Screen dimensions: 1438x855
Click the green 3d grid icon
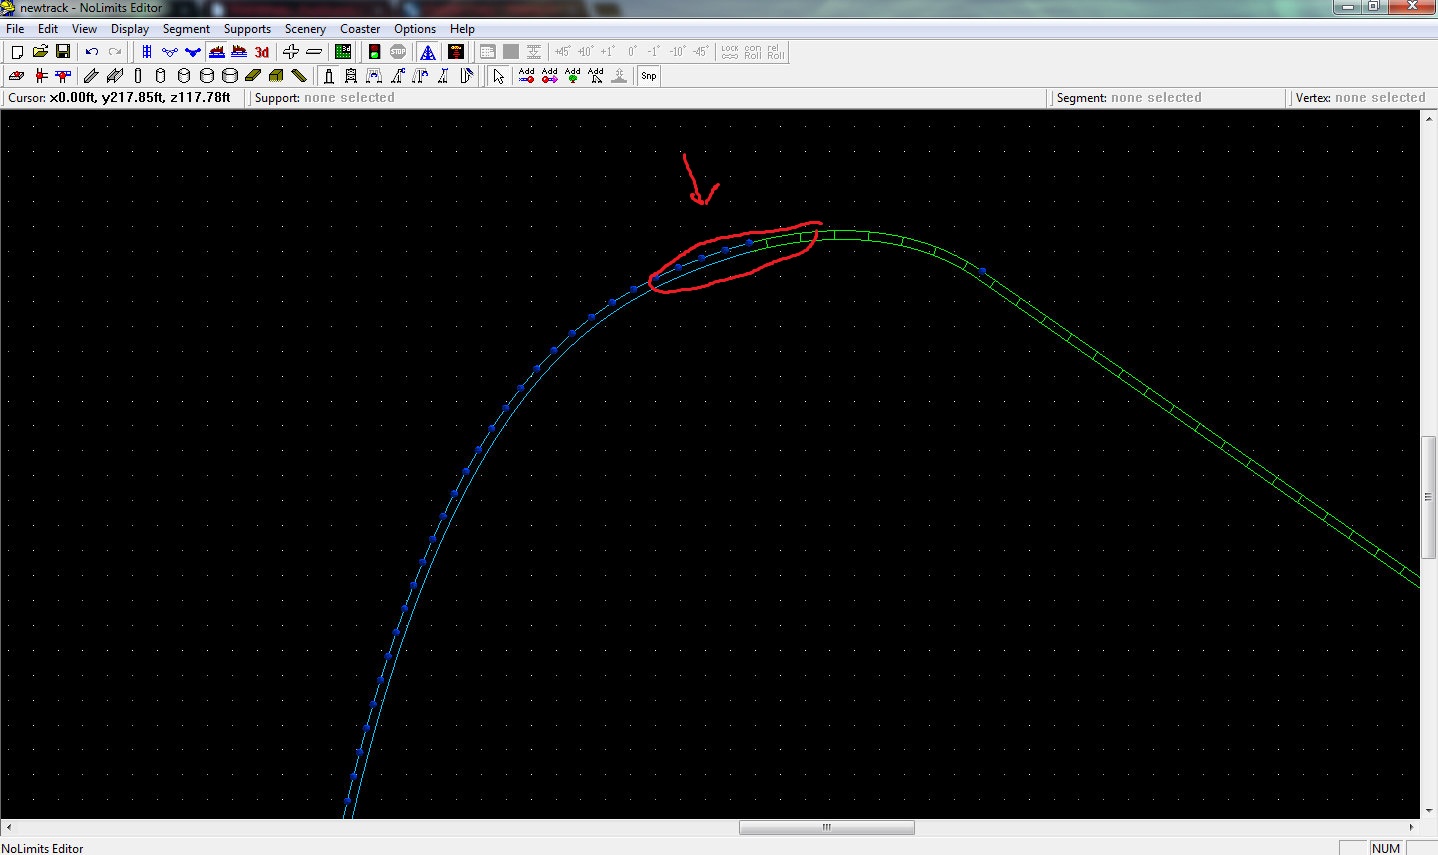(x=343, y=52)
